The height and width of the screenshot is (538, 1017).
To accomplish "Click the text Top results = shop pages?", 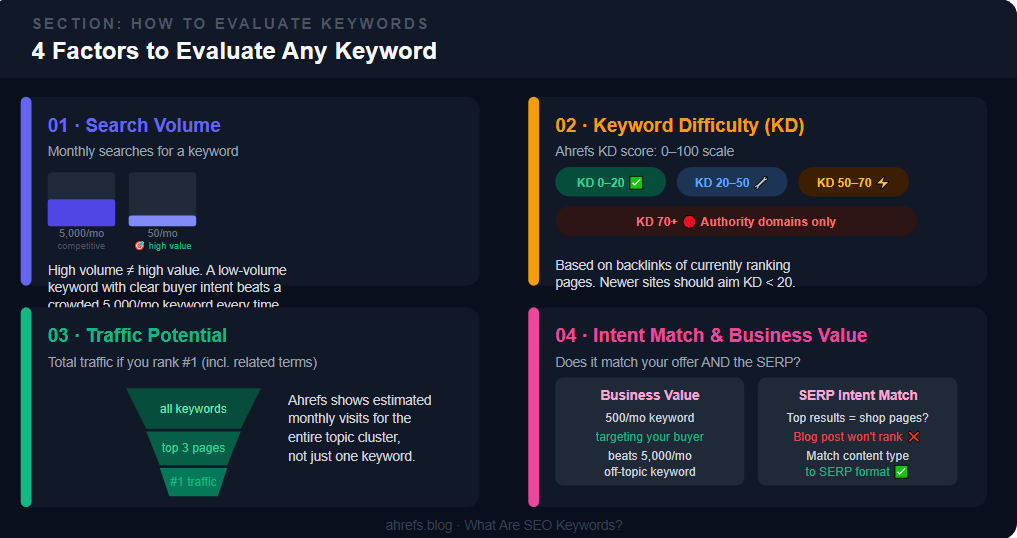I will click(857, 418).
